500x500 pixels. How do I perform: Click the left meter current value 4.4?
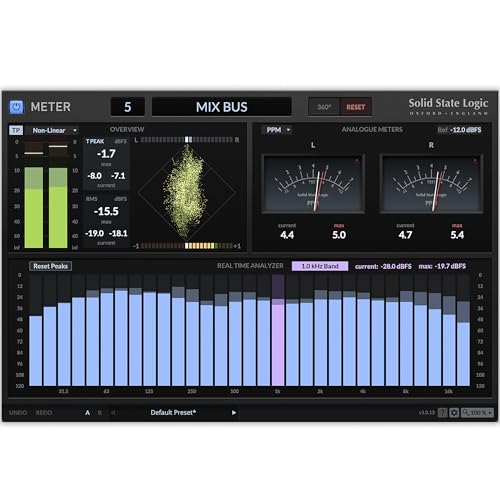pyautogui.click(x=287, y=235)
